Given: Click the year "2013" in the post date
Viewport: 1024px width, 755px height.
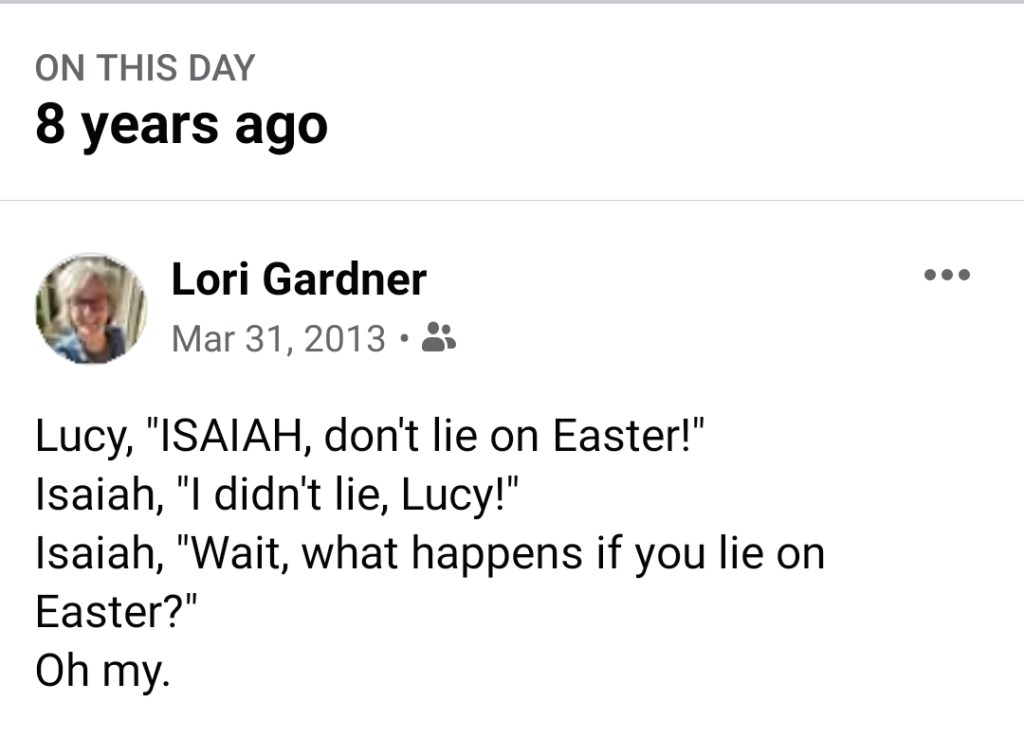Looking at the screenshot, I should (344, 339).
